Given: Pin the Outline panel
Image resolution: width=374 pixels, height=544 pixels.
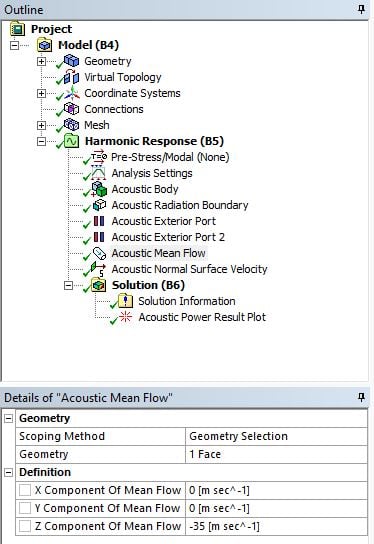Looking at the screenshot, I should click(361, 9).
